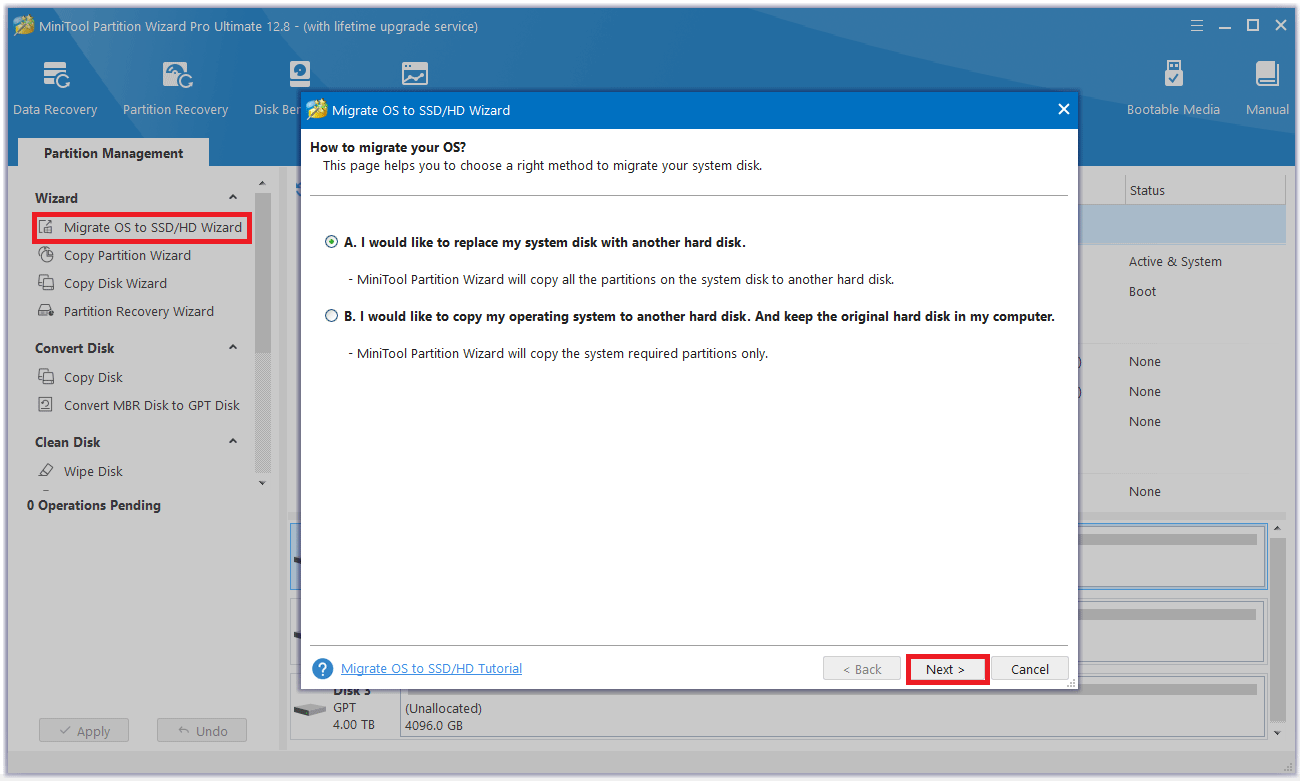Click Copy Partition Wizard sidebar icon
The width and height of the screenshot is (1300, 781).
tap(46, 255)
